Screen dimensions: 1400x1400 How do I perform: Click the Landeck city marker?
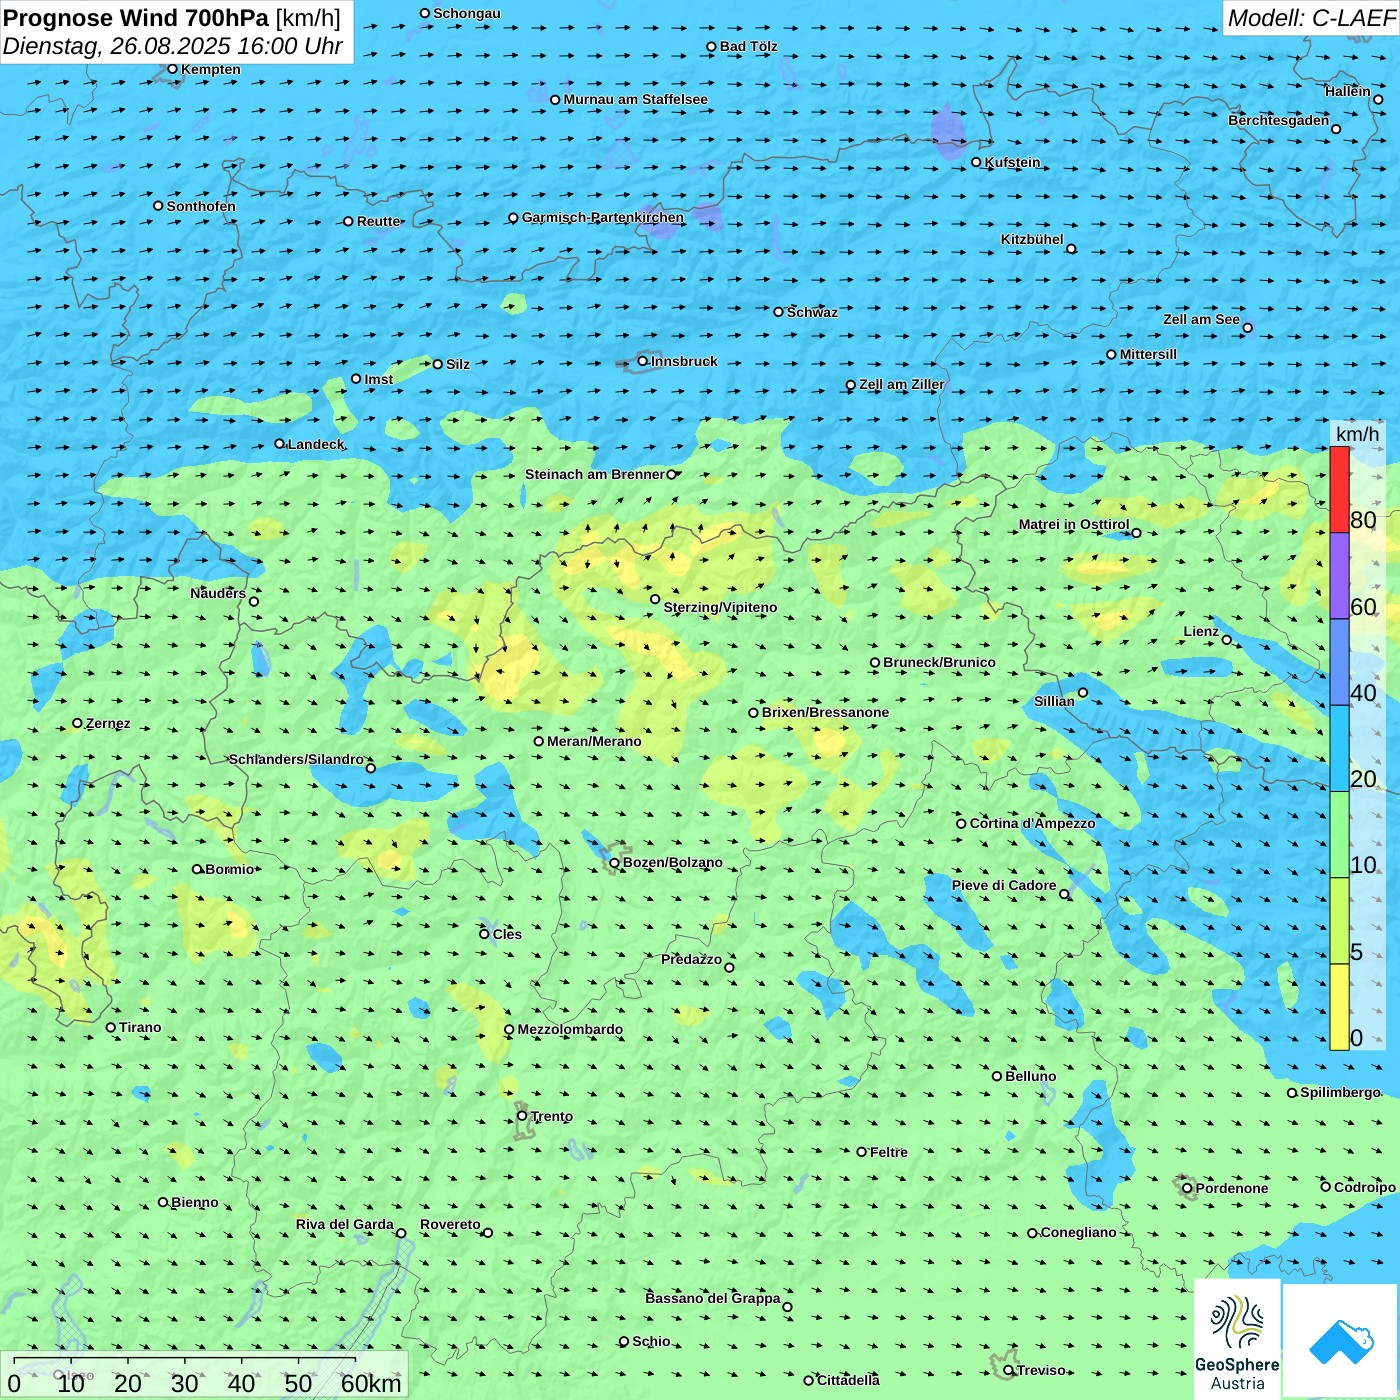279,444
